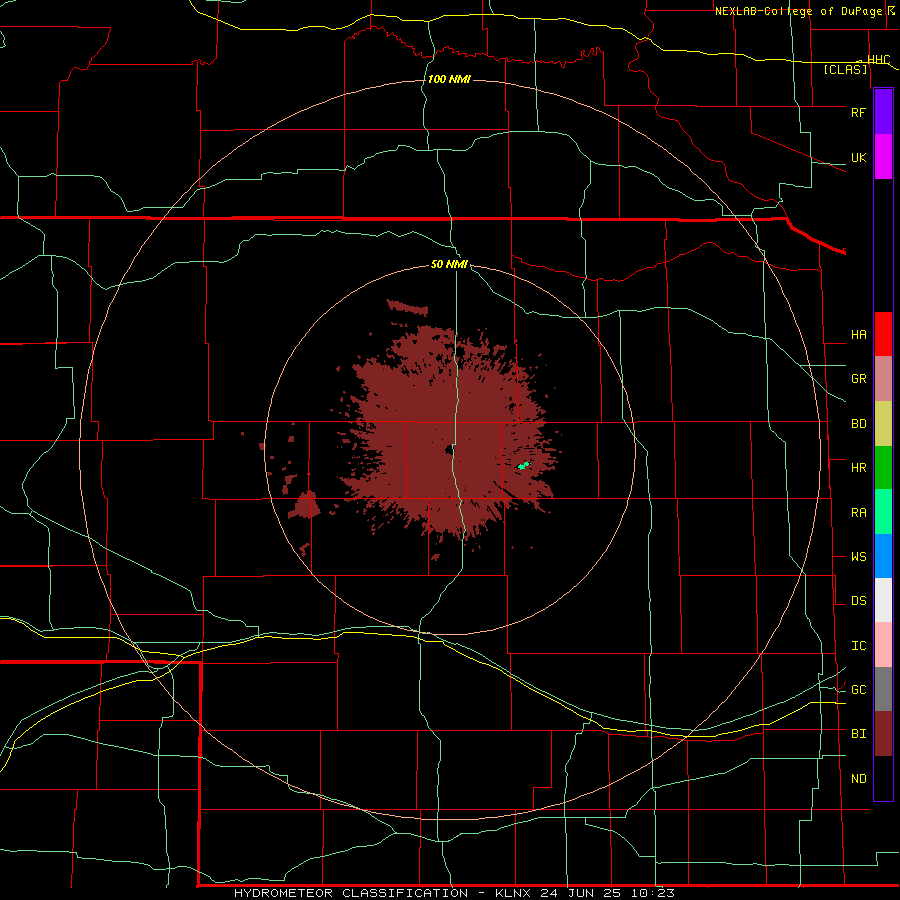Viewport: 900px width, 900px height.
Task: Click the isolated brown echo blob southwest of main return
Action: pos(305,505)
